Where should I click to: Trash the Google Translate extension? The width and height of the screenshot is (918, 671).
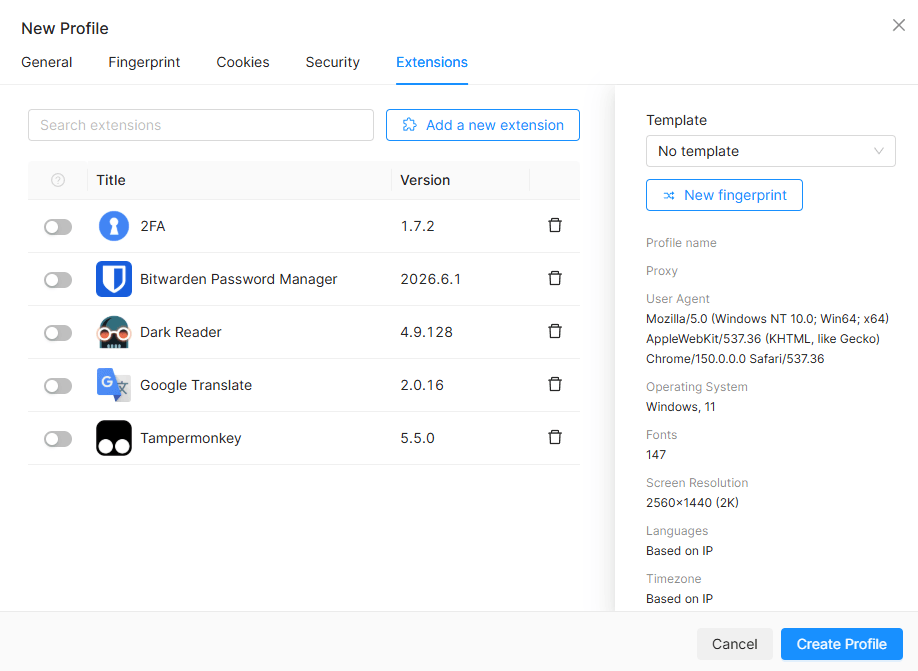[555, 384]
